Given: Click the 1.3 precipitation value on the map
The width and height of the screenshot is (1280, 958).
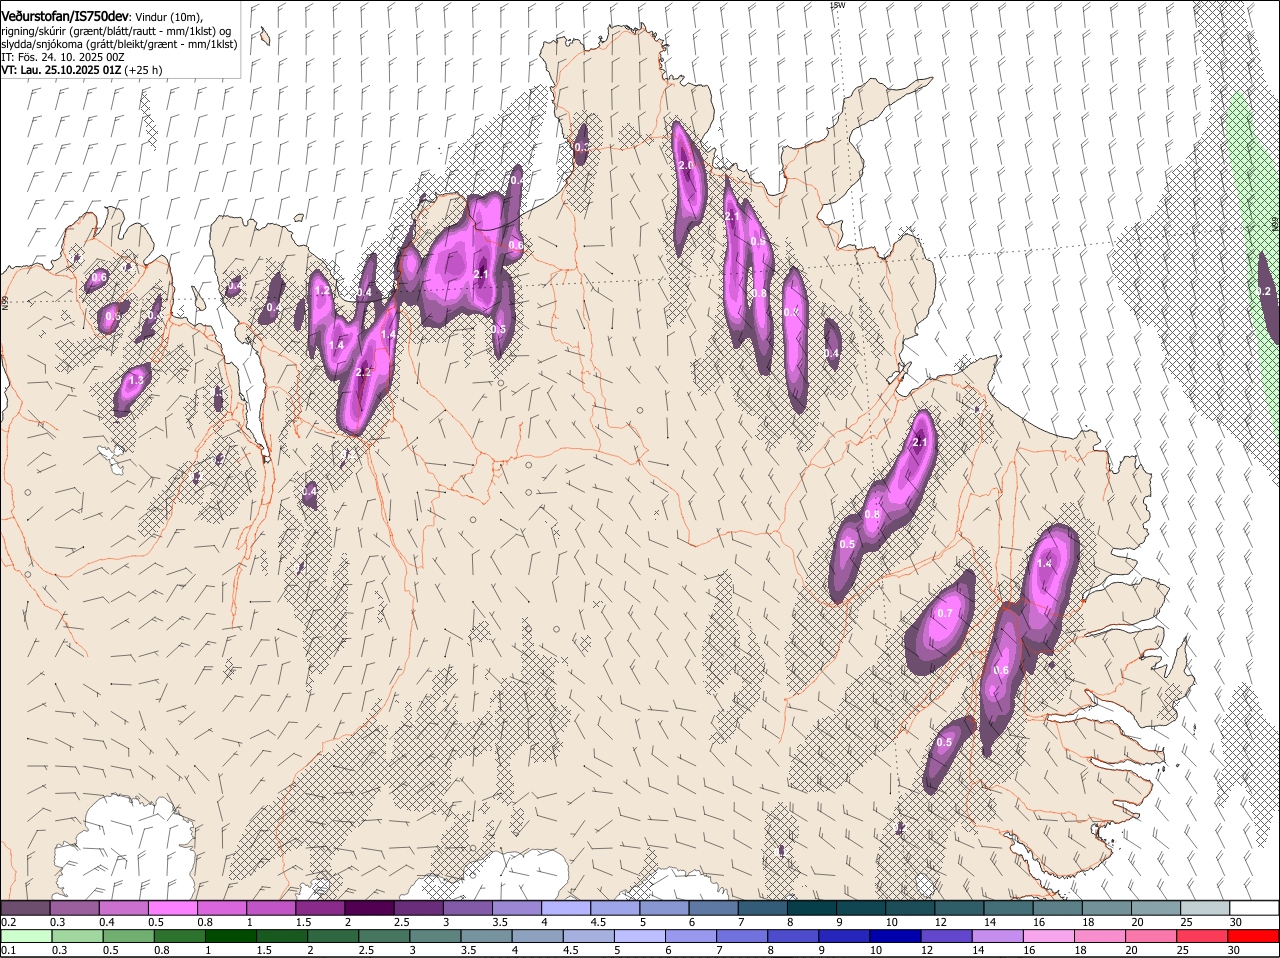Looking at the screenshot, I should 137,380.
